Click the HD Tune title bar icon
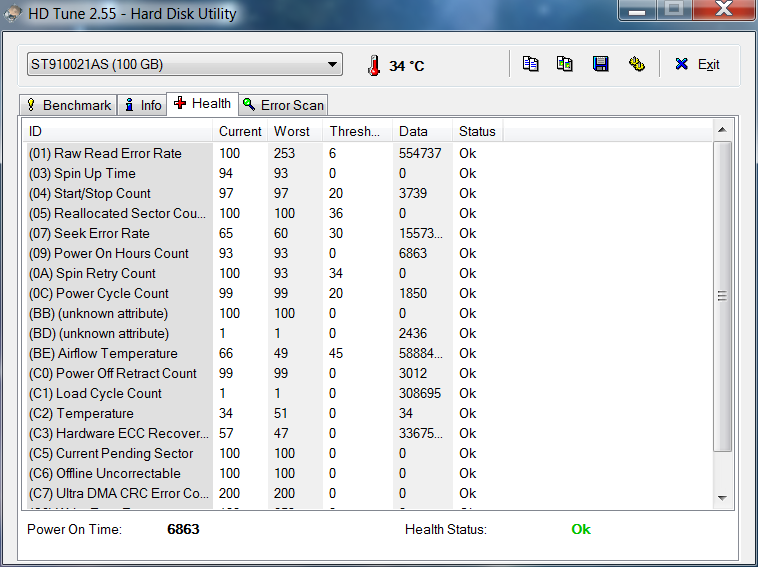Viewport: 758px width, 567px height. [12, 13]
